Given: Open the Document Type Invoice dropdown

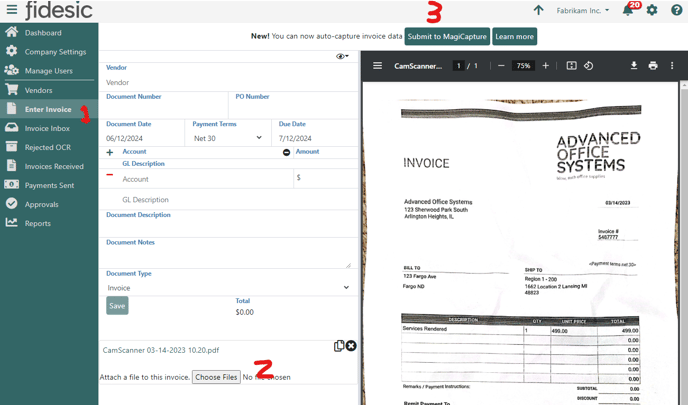Looking at the screenshot, I should 228,288.
